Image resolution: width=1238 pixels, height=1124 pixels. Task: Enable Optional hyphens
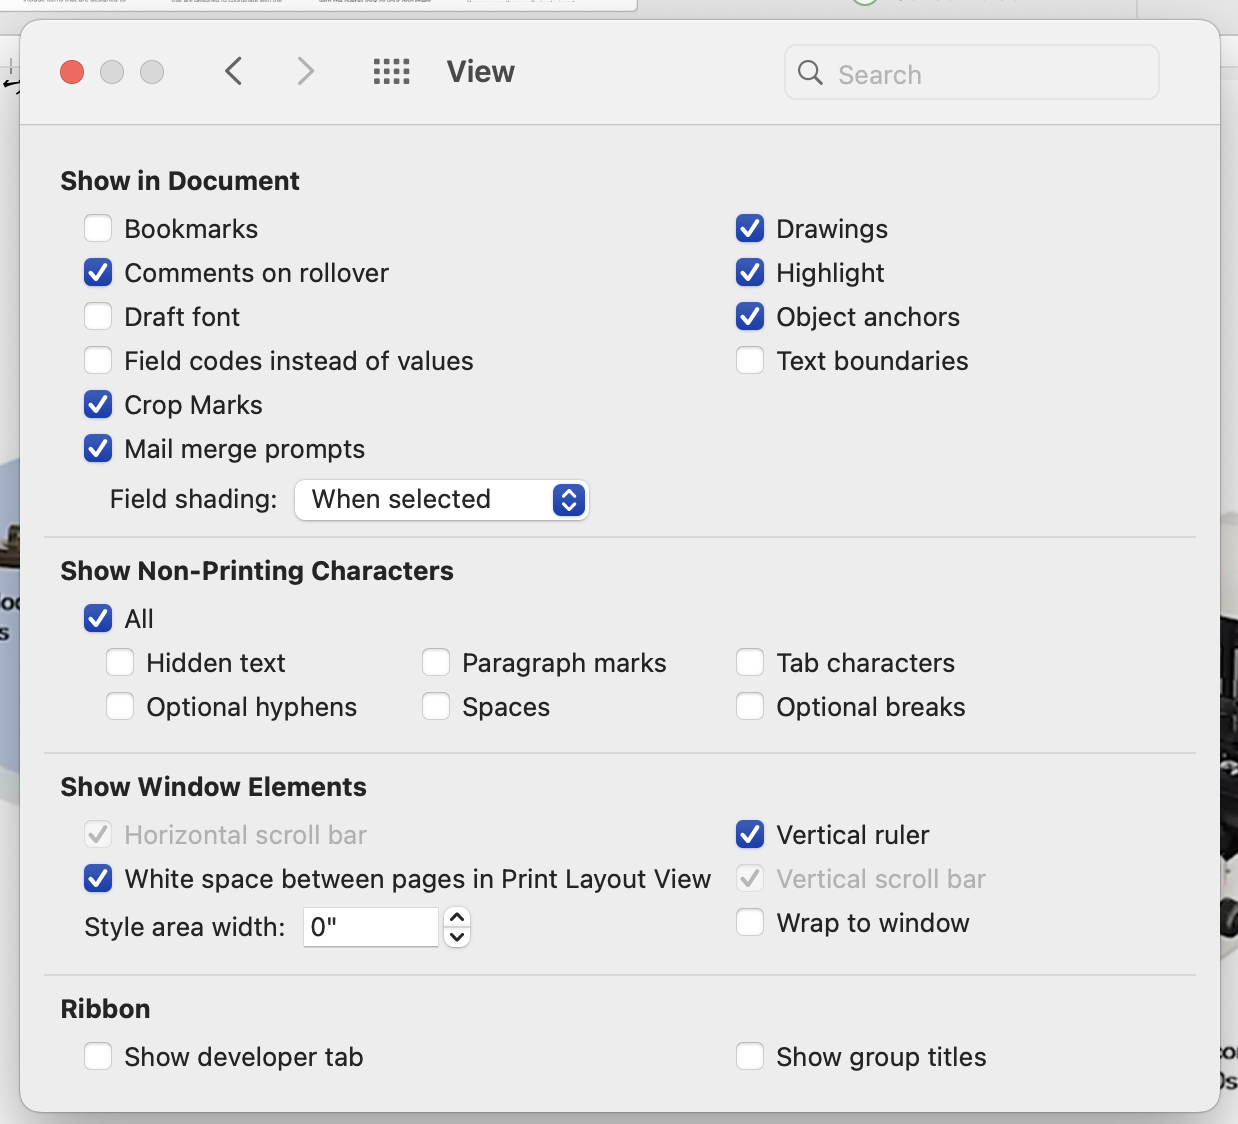pos(120,707)
